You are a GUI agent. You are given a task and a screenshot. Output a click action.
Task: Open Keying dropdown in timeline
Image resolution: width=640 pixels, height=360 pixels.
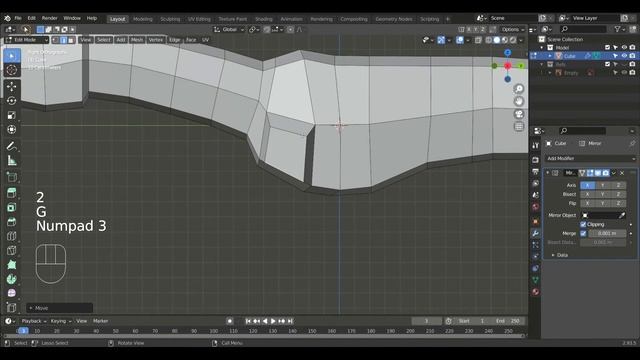[61, 321]
